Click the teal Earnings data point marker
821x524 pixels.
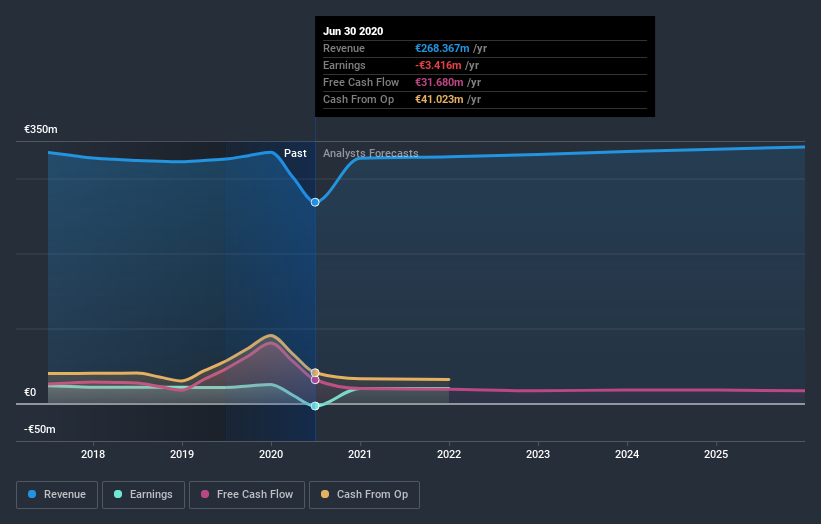pos(315,406)
